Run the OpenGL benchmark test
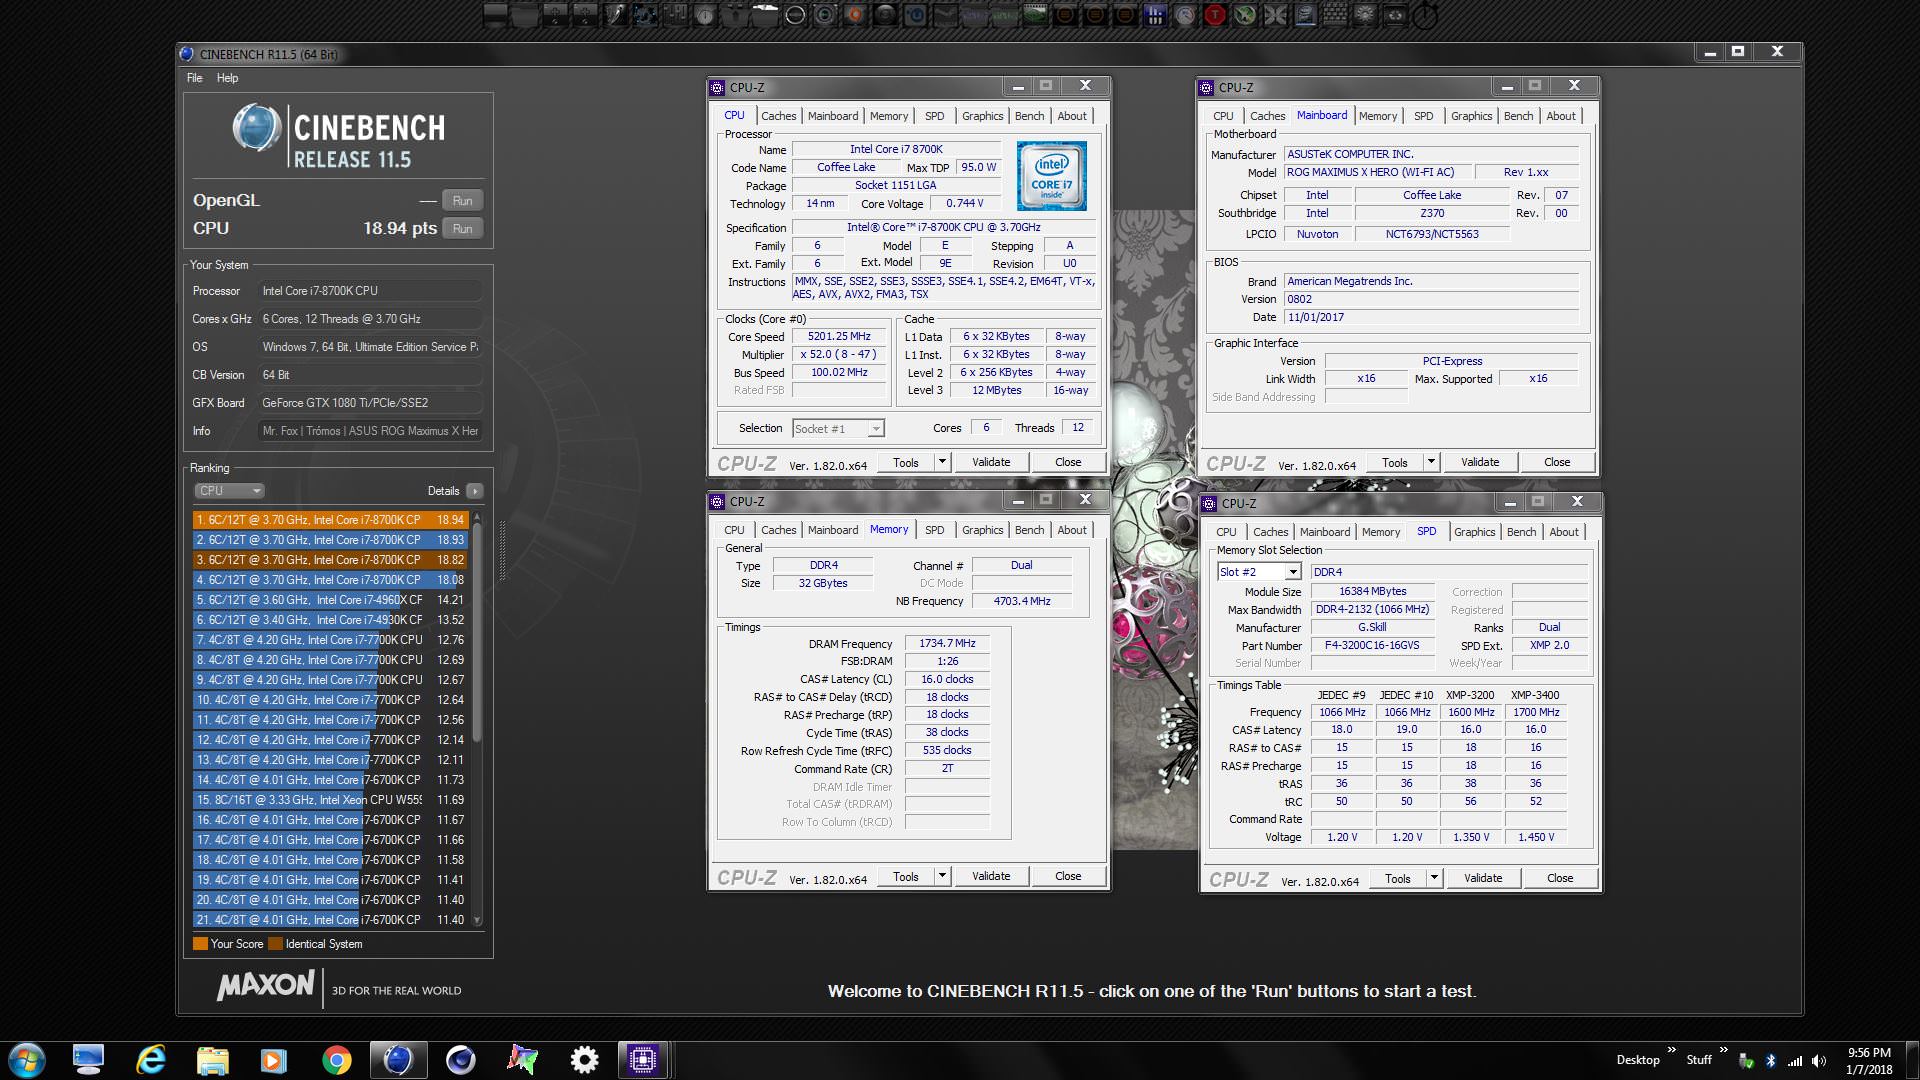 click(x=462, y=201)
